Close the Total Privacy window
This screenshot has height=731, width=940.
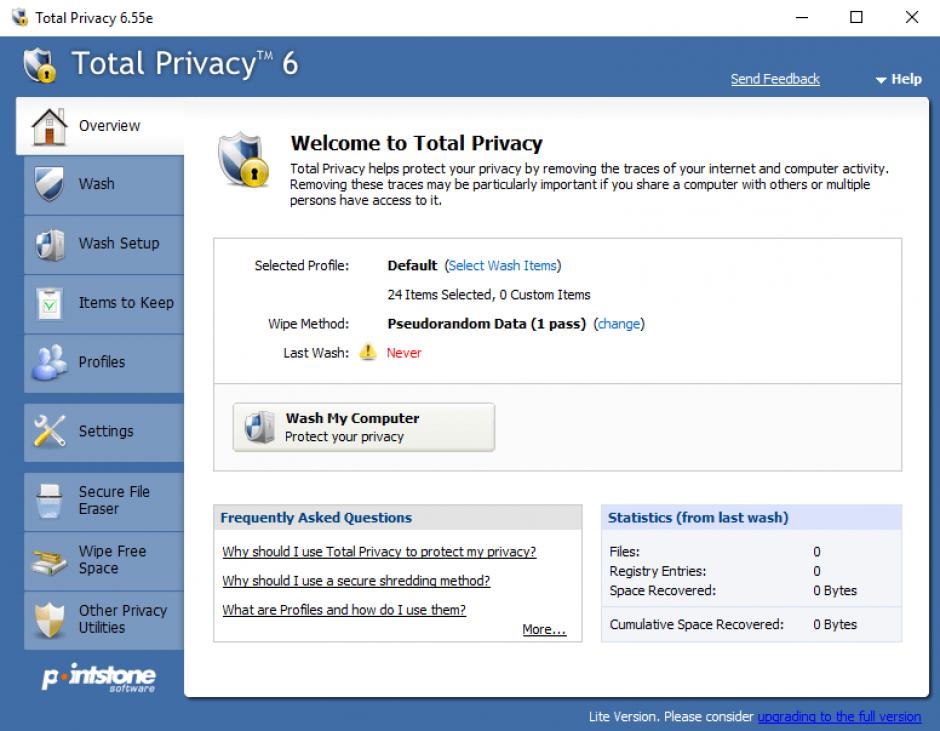coord(912,17)
